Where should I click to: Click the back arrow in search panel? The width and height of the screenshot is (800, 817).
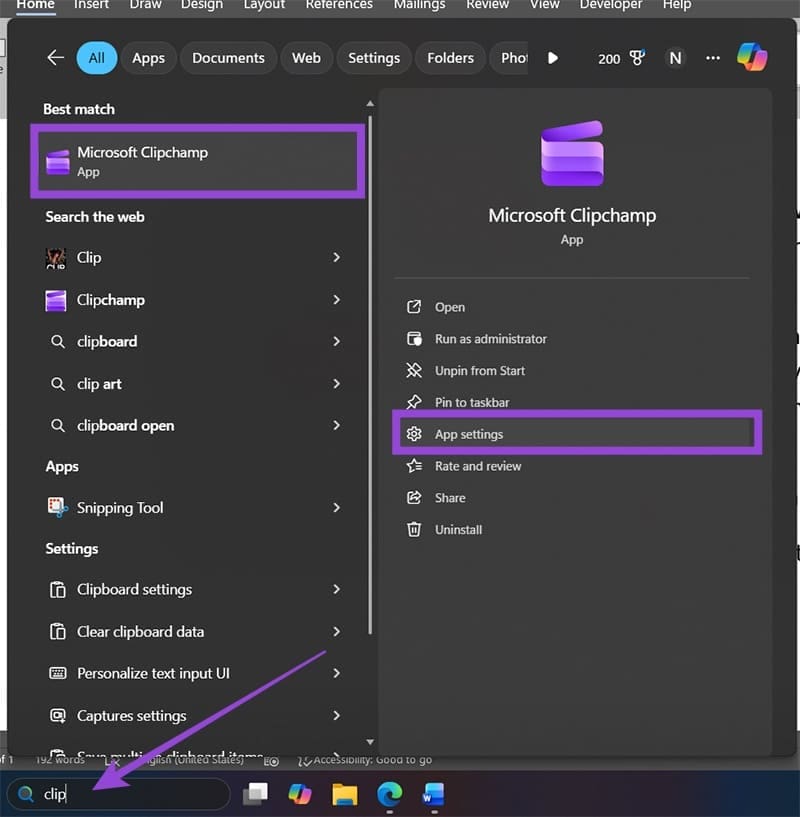pos(55,58)
